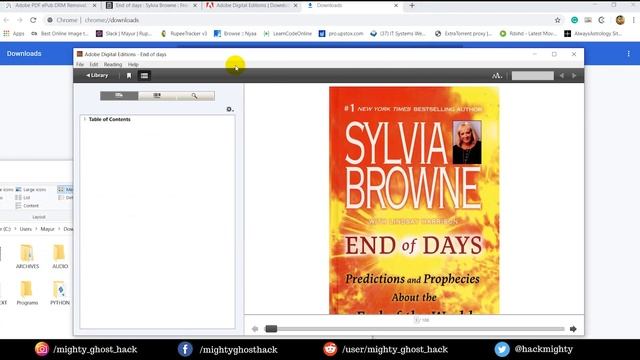Open the IT Systems bookmark
The height and width of the screenshot is (360, 640).
coord(398,33)
